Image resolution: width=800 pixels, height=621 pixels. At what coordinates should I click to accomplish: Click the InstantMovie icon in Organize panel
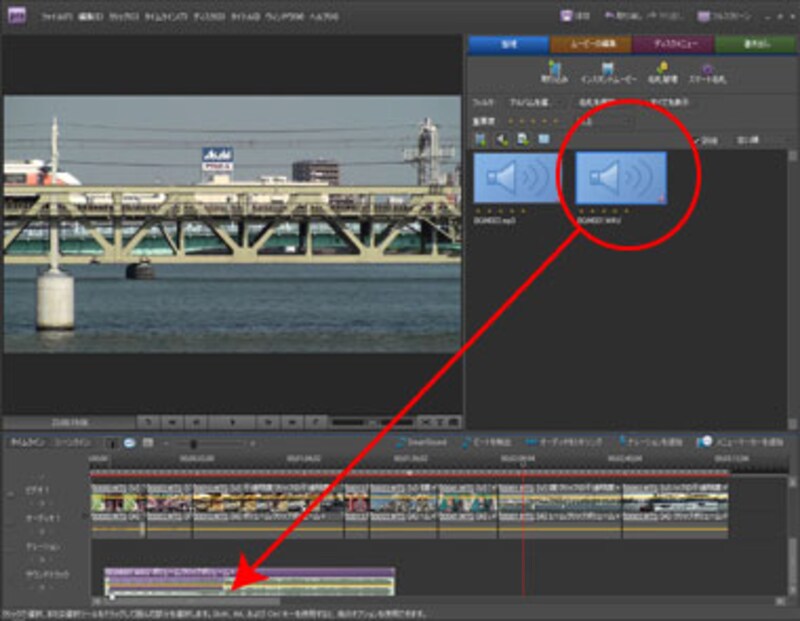606,68
